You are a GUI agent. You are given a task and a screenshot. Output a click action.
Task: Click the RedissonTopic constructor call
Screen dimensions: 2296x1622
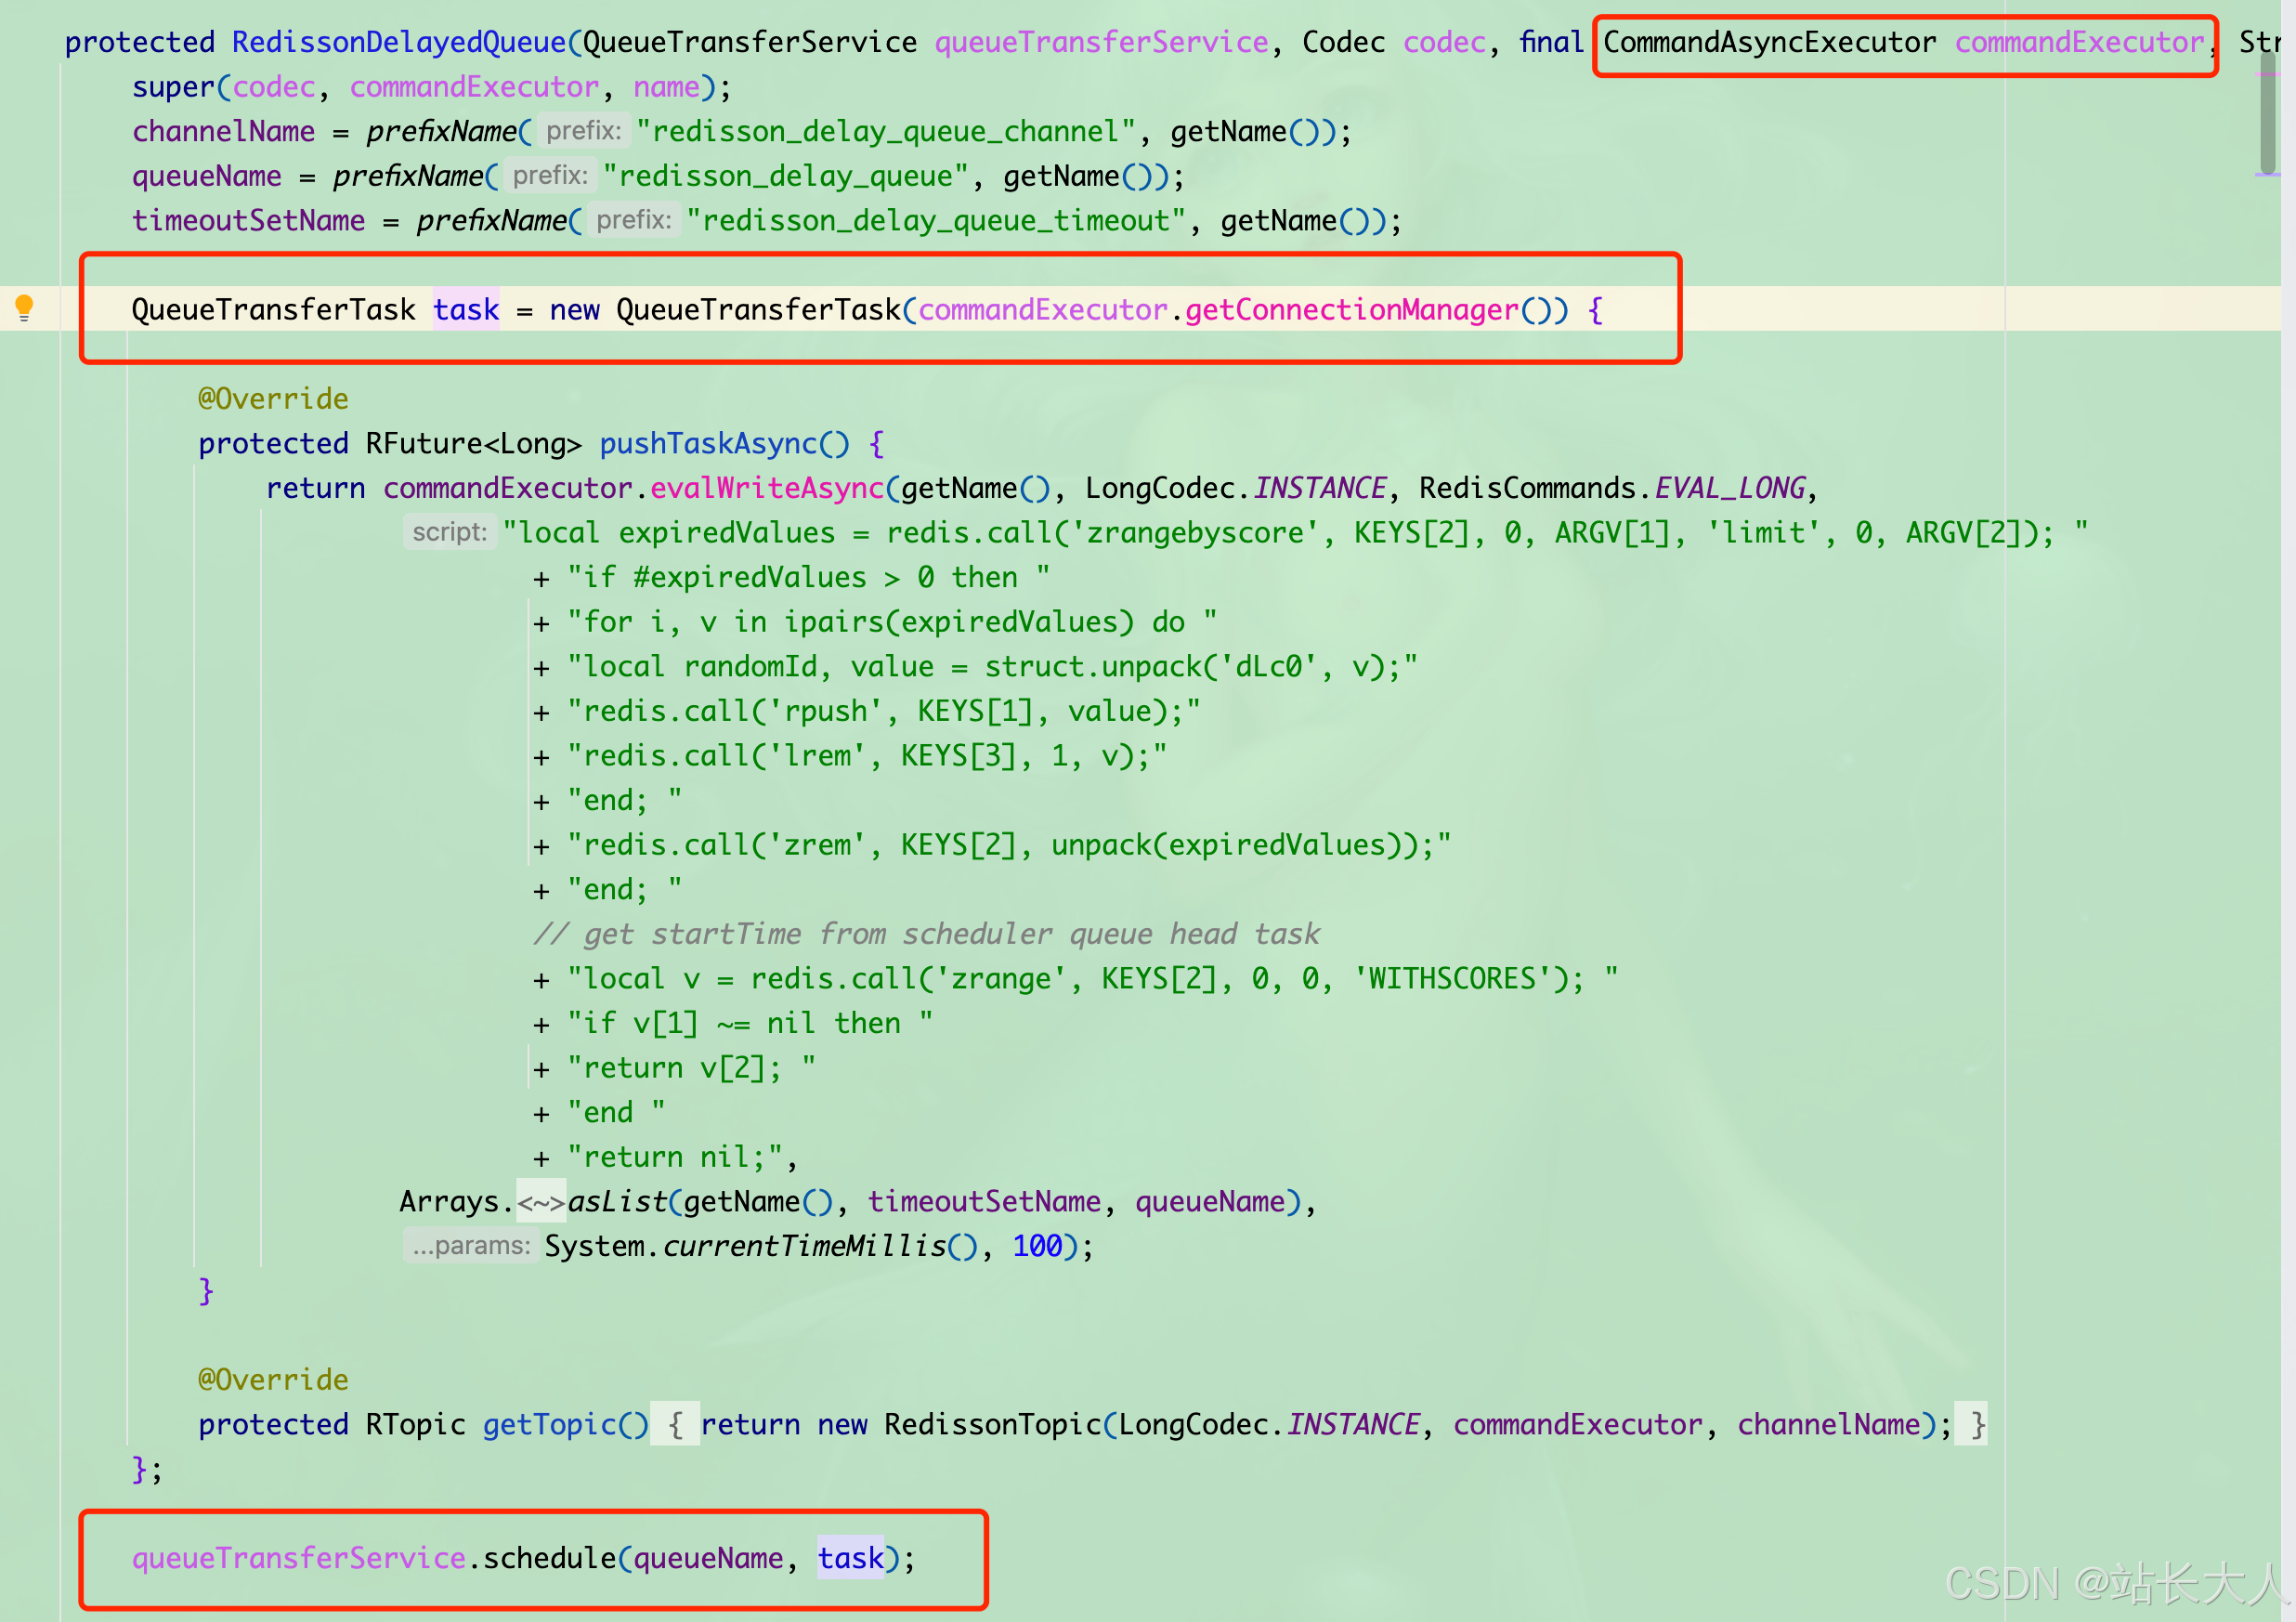[992, 1424]
